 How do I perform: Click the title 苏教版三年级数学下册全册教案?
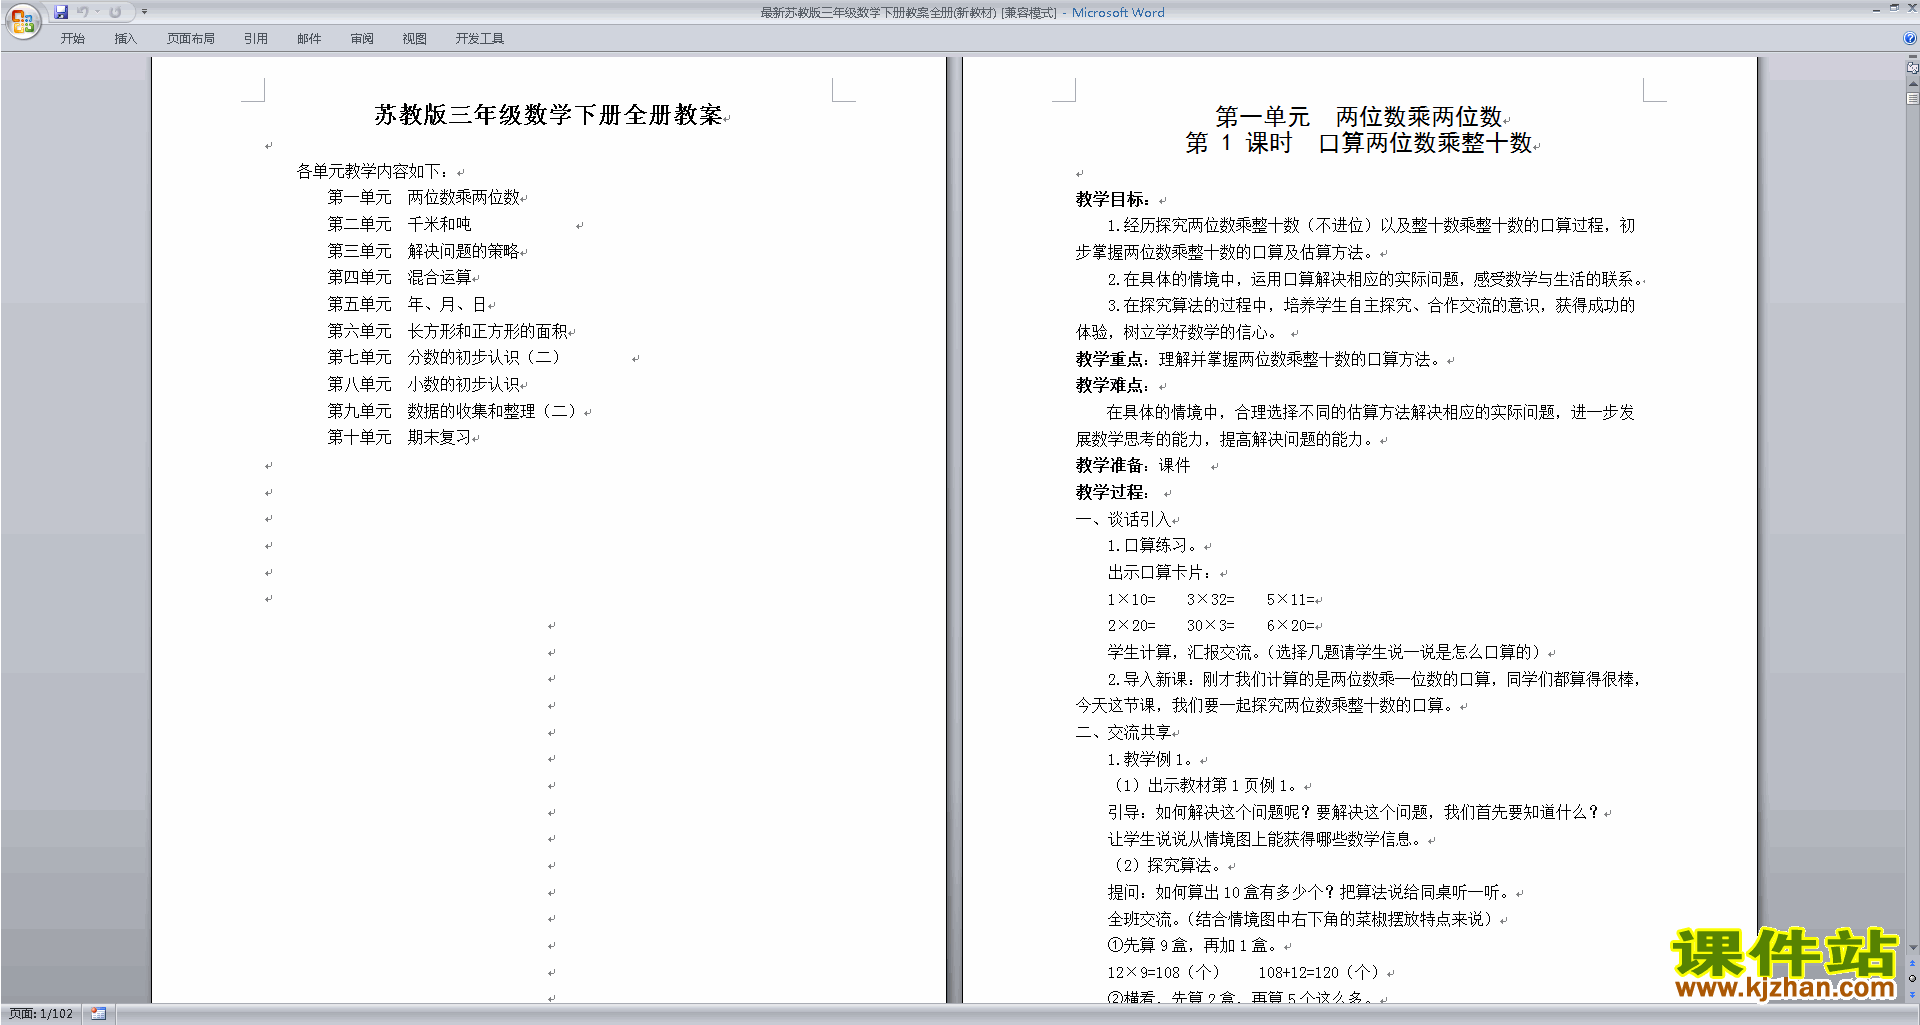548,115
